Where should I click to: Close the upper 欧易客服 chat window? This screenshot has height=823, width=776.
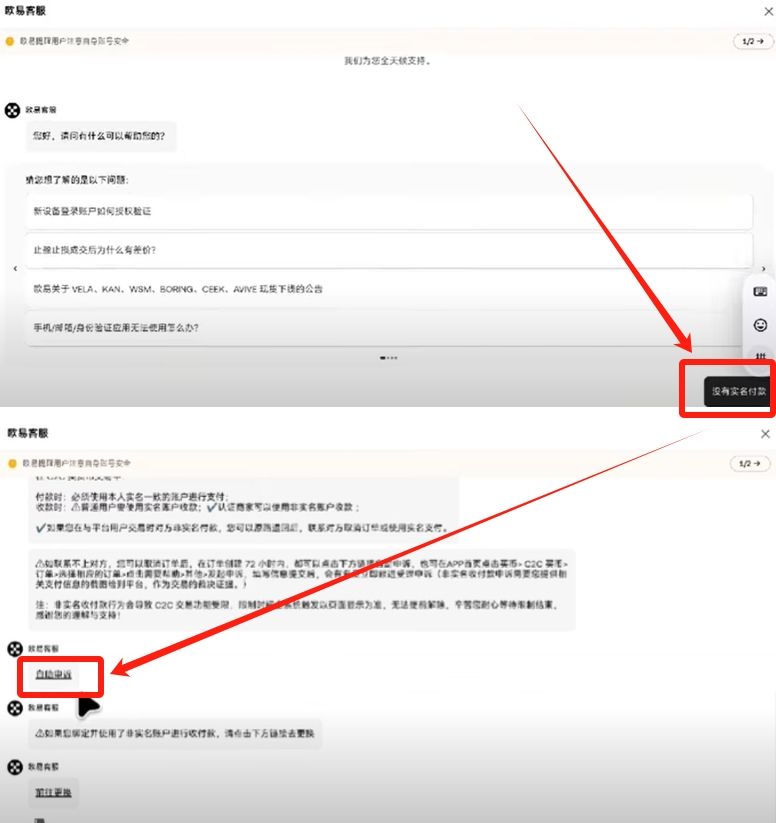(x=766, y=12)
